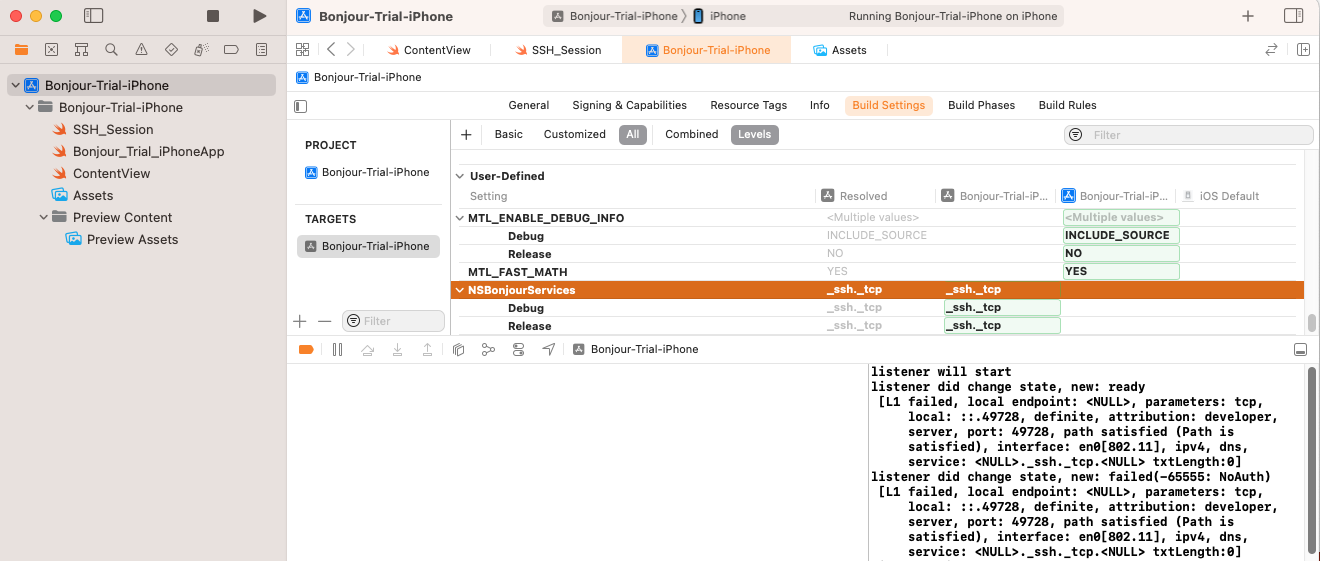Open Environment Overrides icon

click(x=518, y=349)
